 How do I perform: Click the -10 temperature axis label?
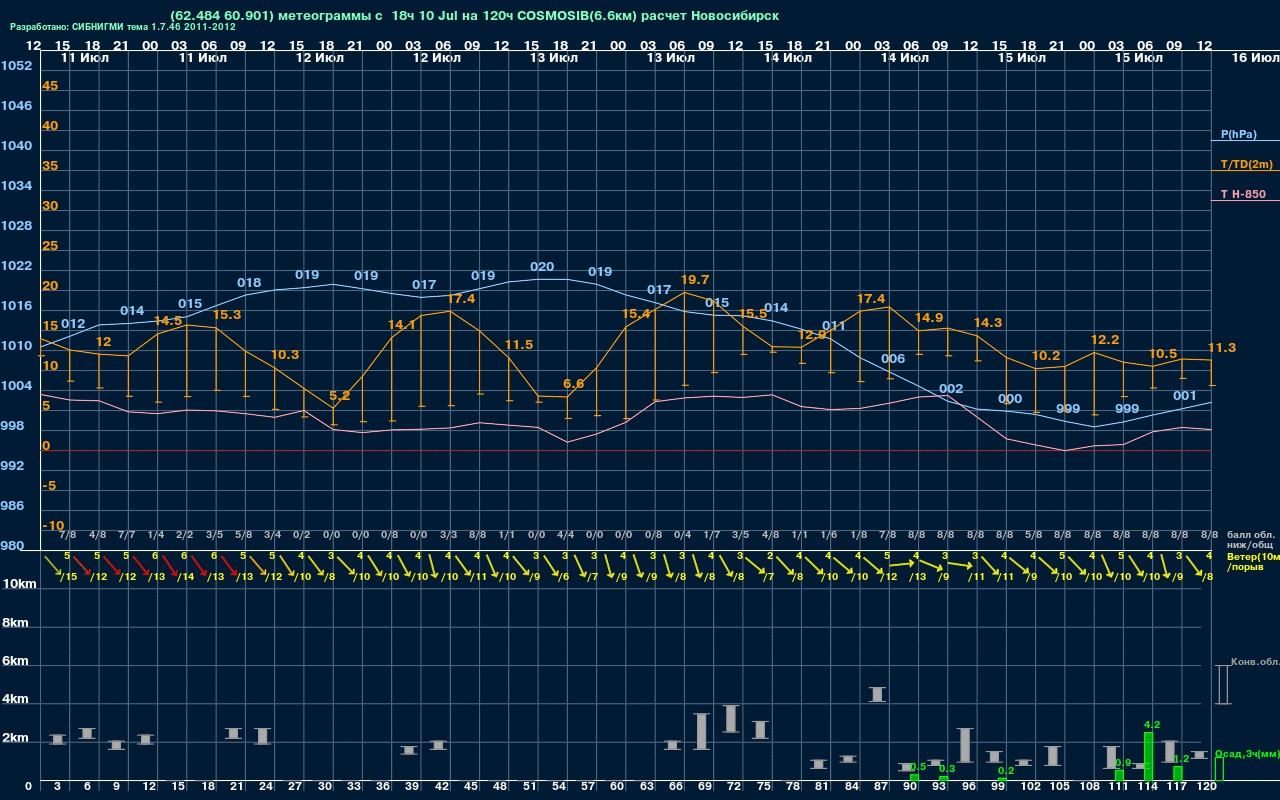click(53, 526)
